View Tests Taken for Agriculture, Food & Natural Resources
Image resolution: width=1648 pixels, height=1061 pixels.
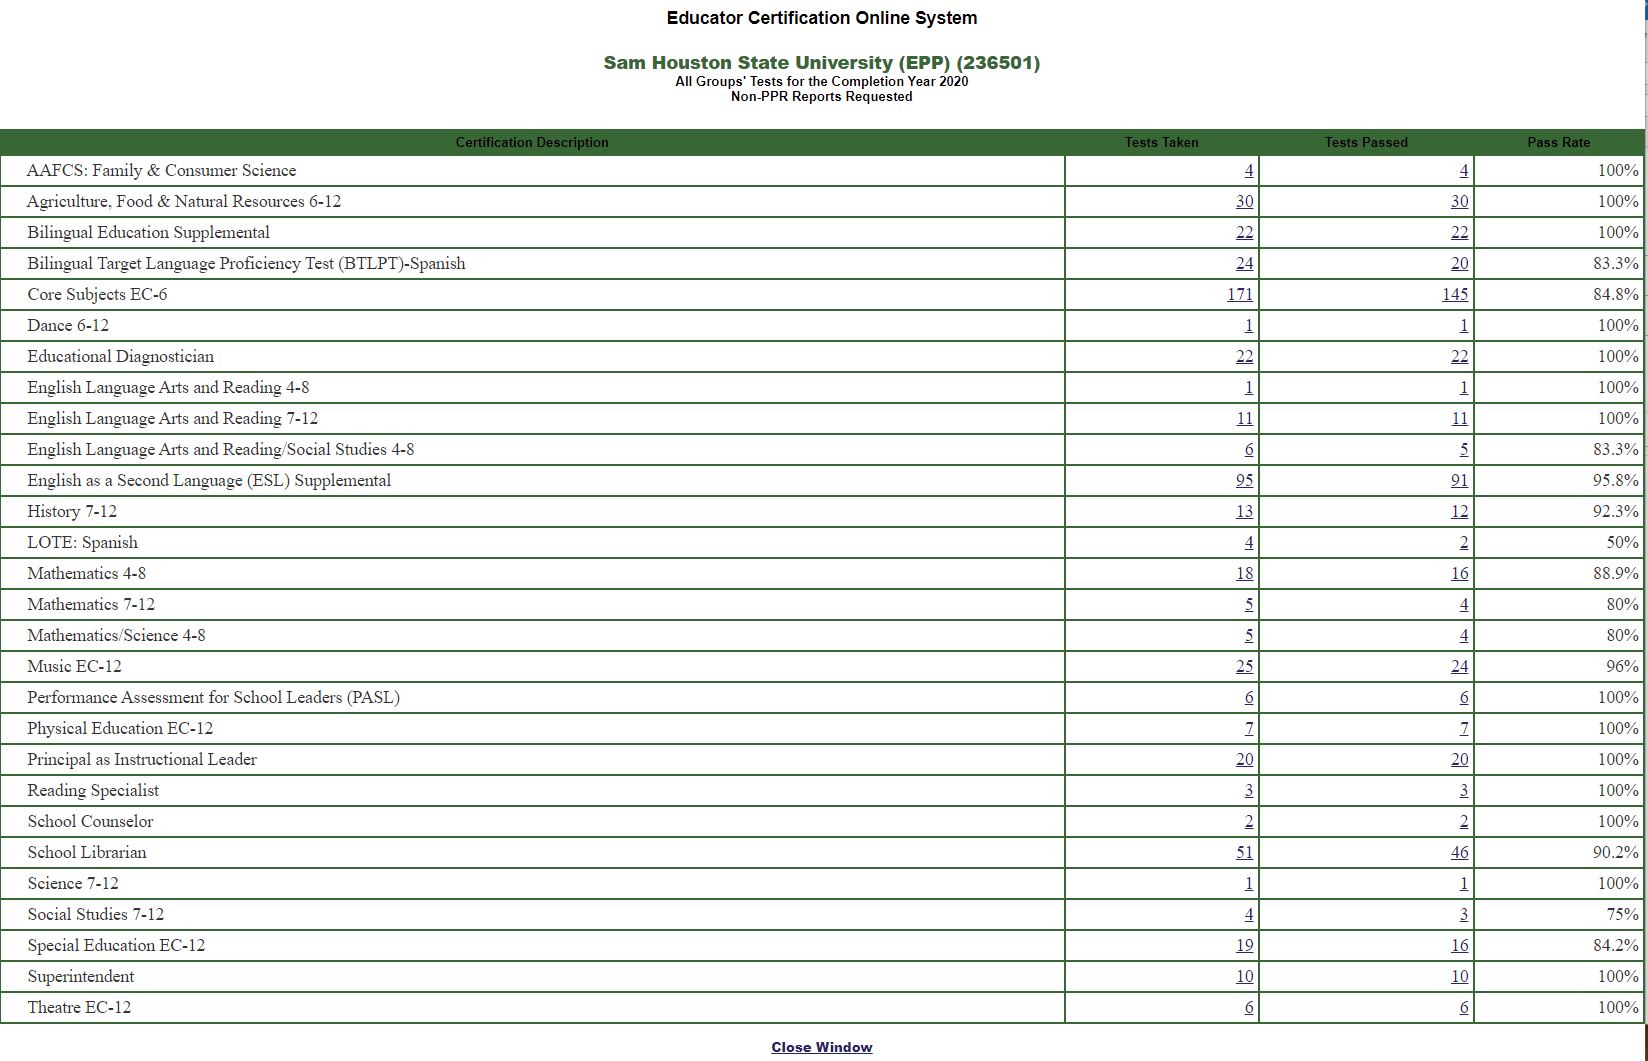1244,201
